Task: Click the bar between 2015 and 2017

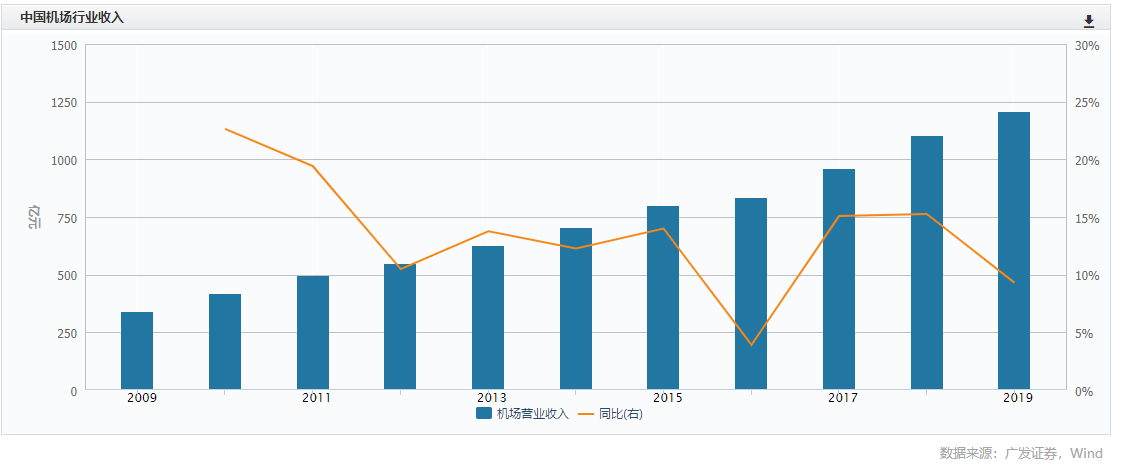Action: [751, 294]
